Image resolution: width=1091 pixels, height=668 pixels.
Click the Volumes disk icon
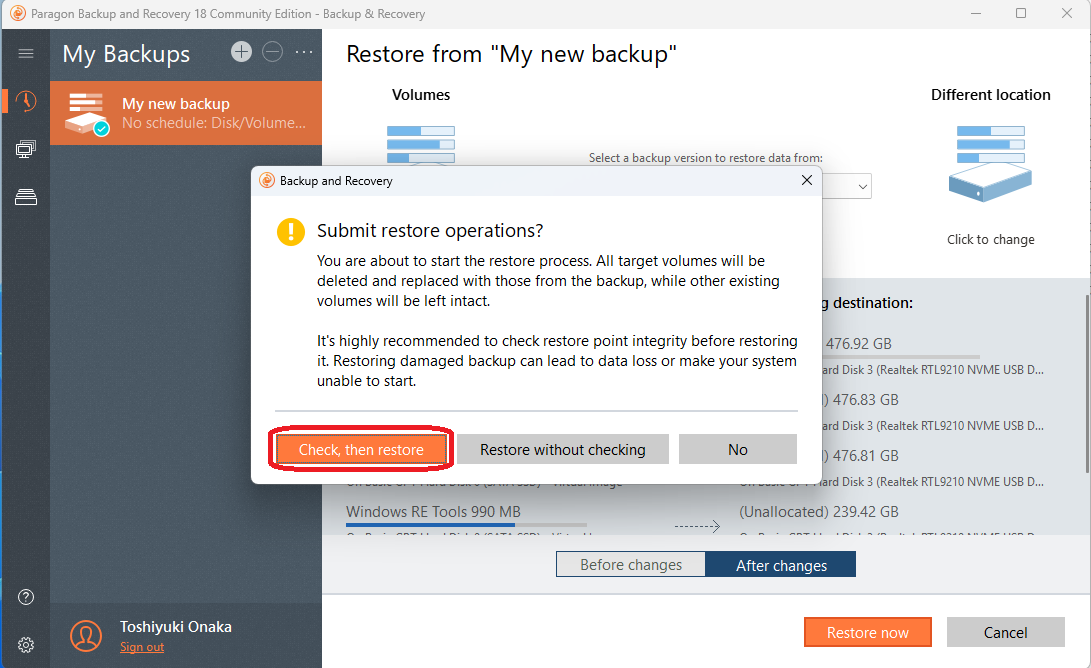[421, 145]
